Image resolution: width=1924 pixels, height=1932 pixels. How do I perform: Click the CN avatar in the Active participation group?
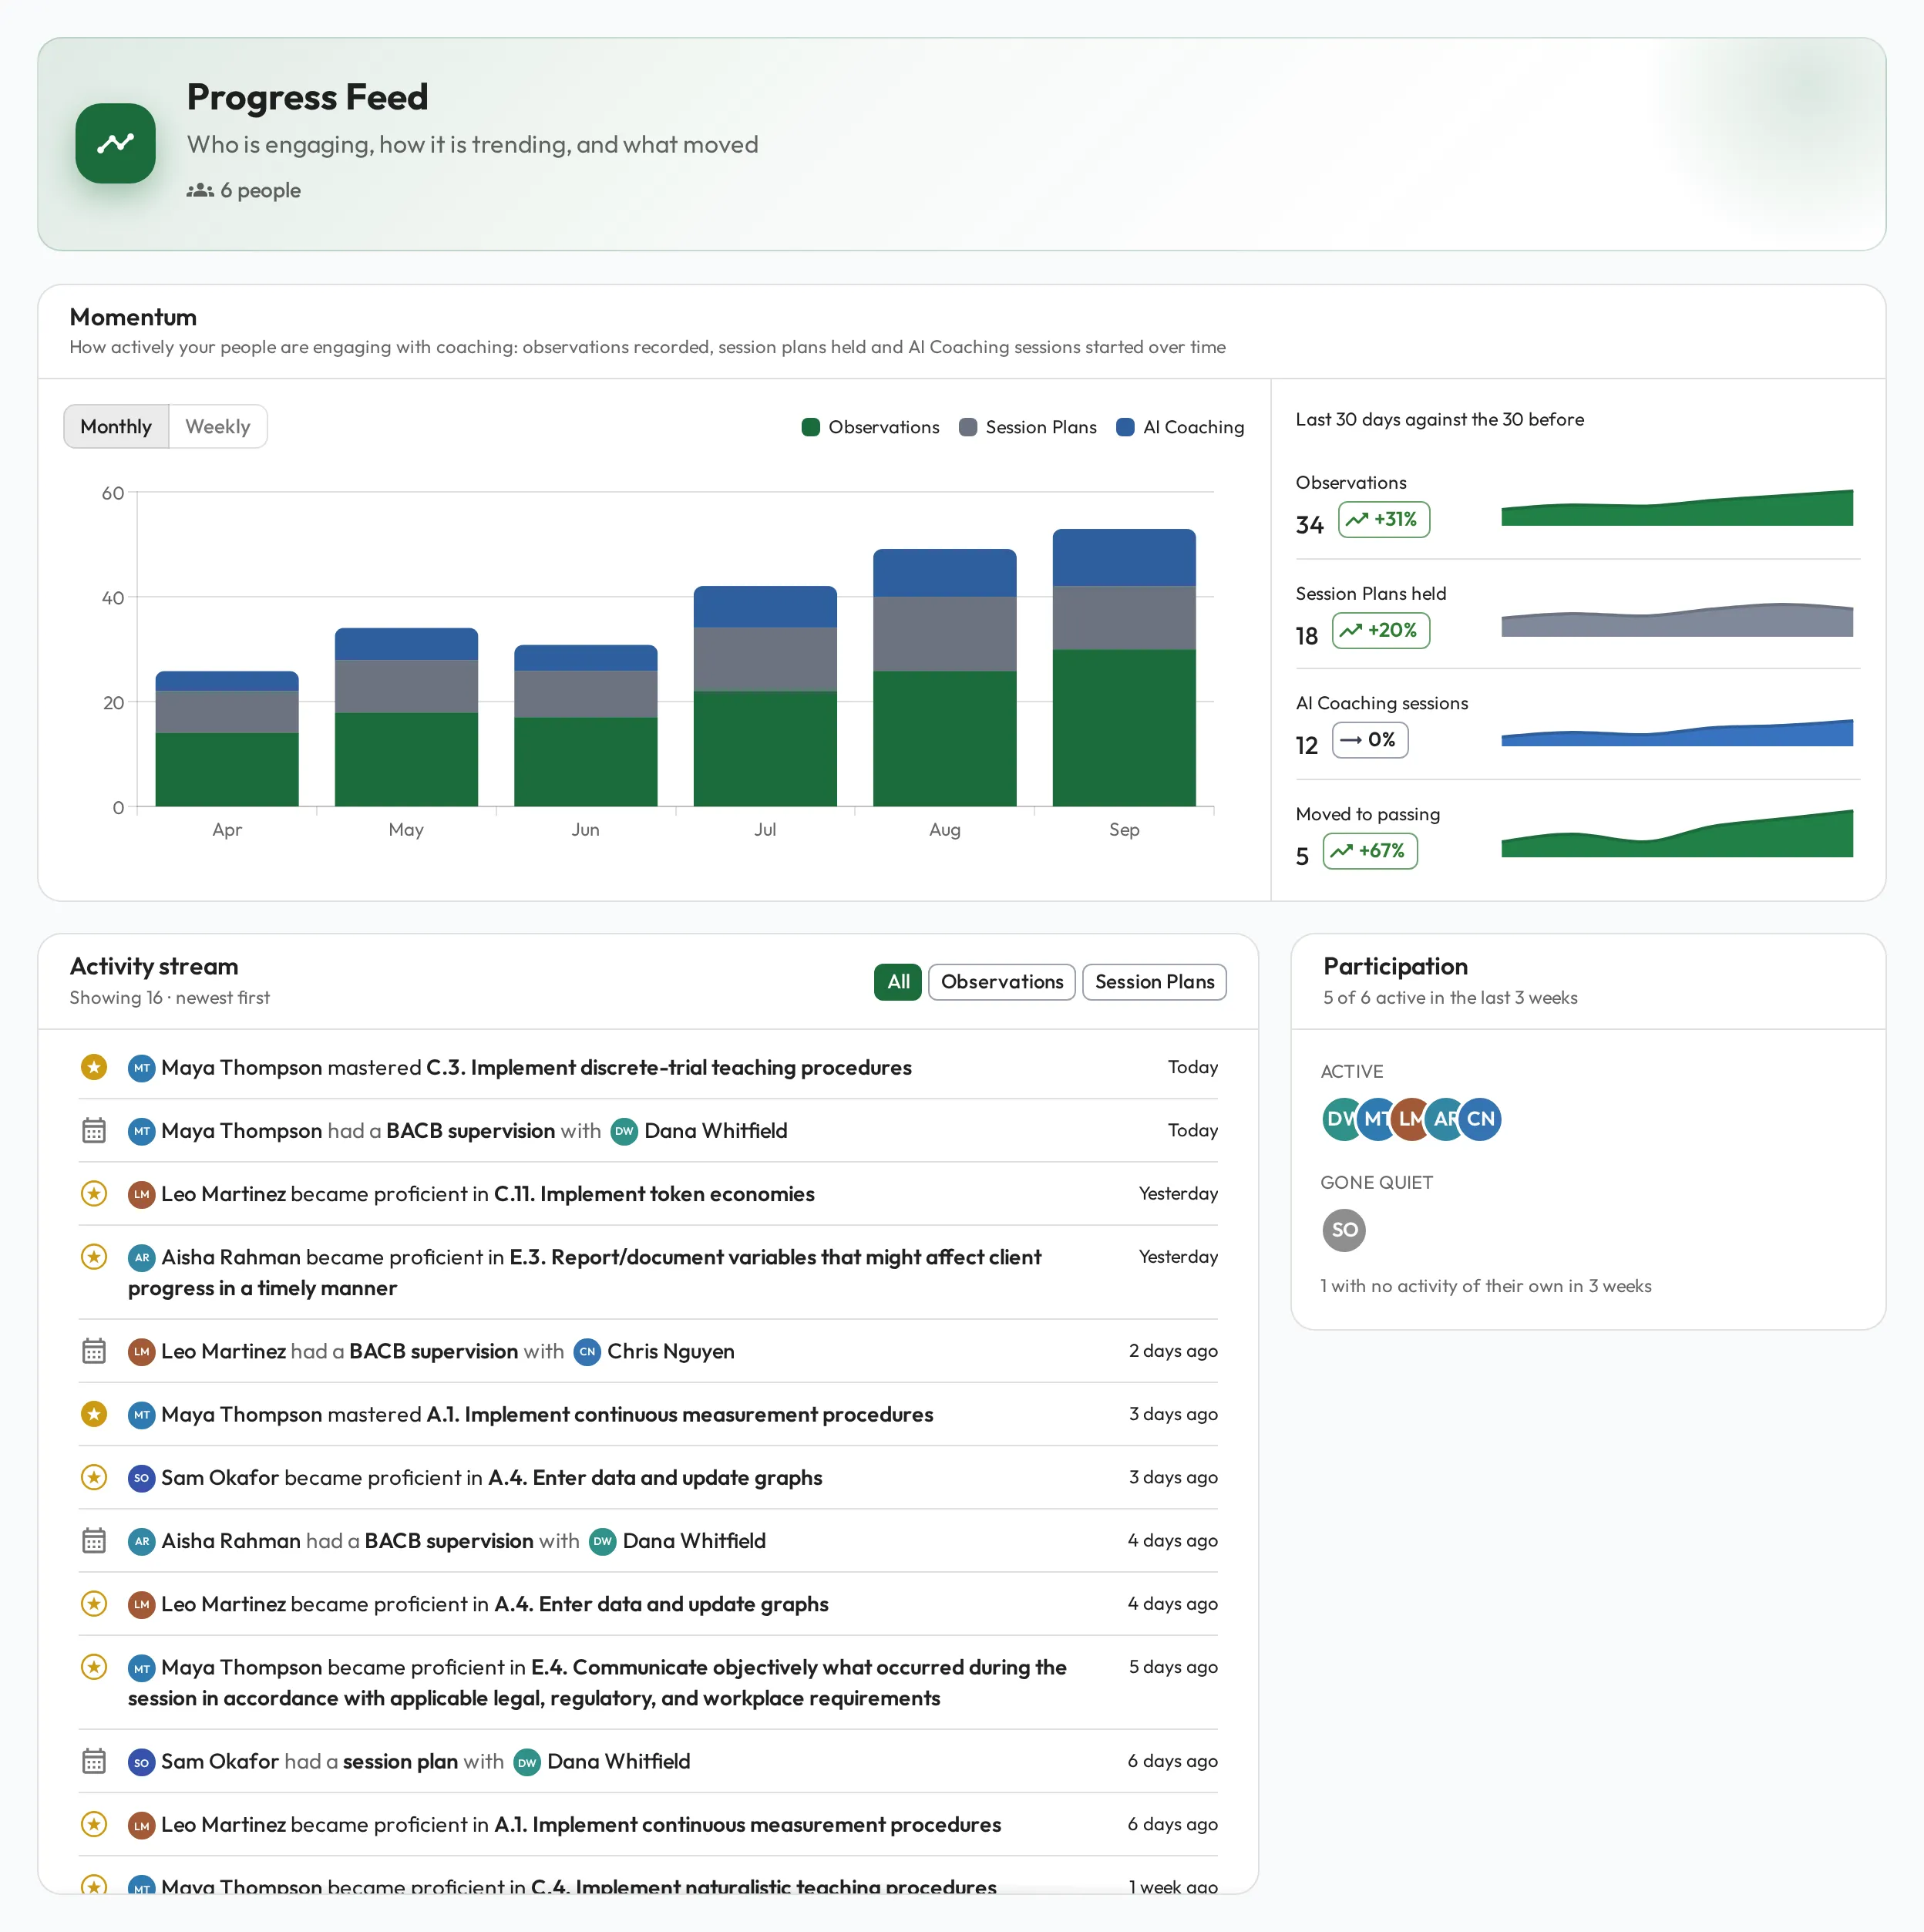[1480, 1119]
